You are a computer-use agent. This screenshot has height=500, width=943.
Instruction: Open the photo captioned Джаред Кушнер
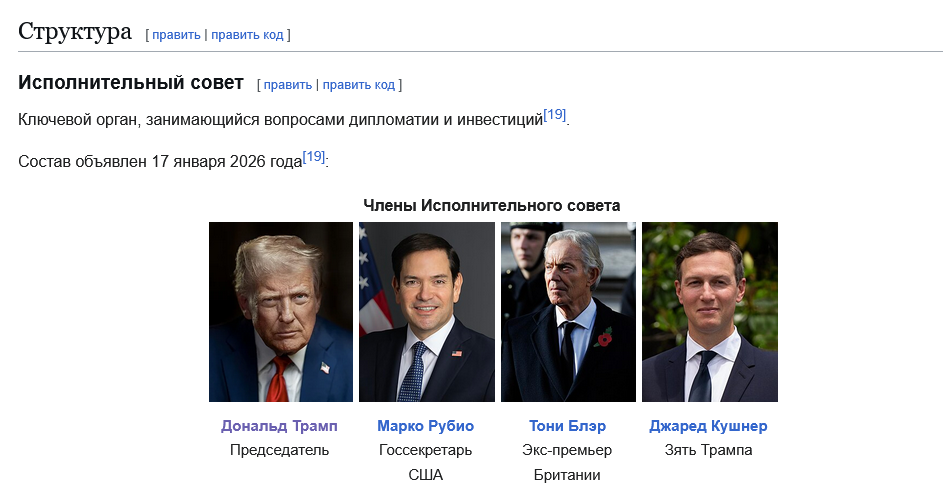710,312
